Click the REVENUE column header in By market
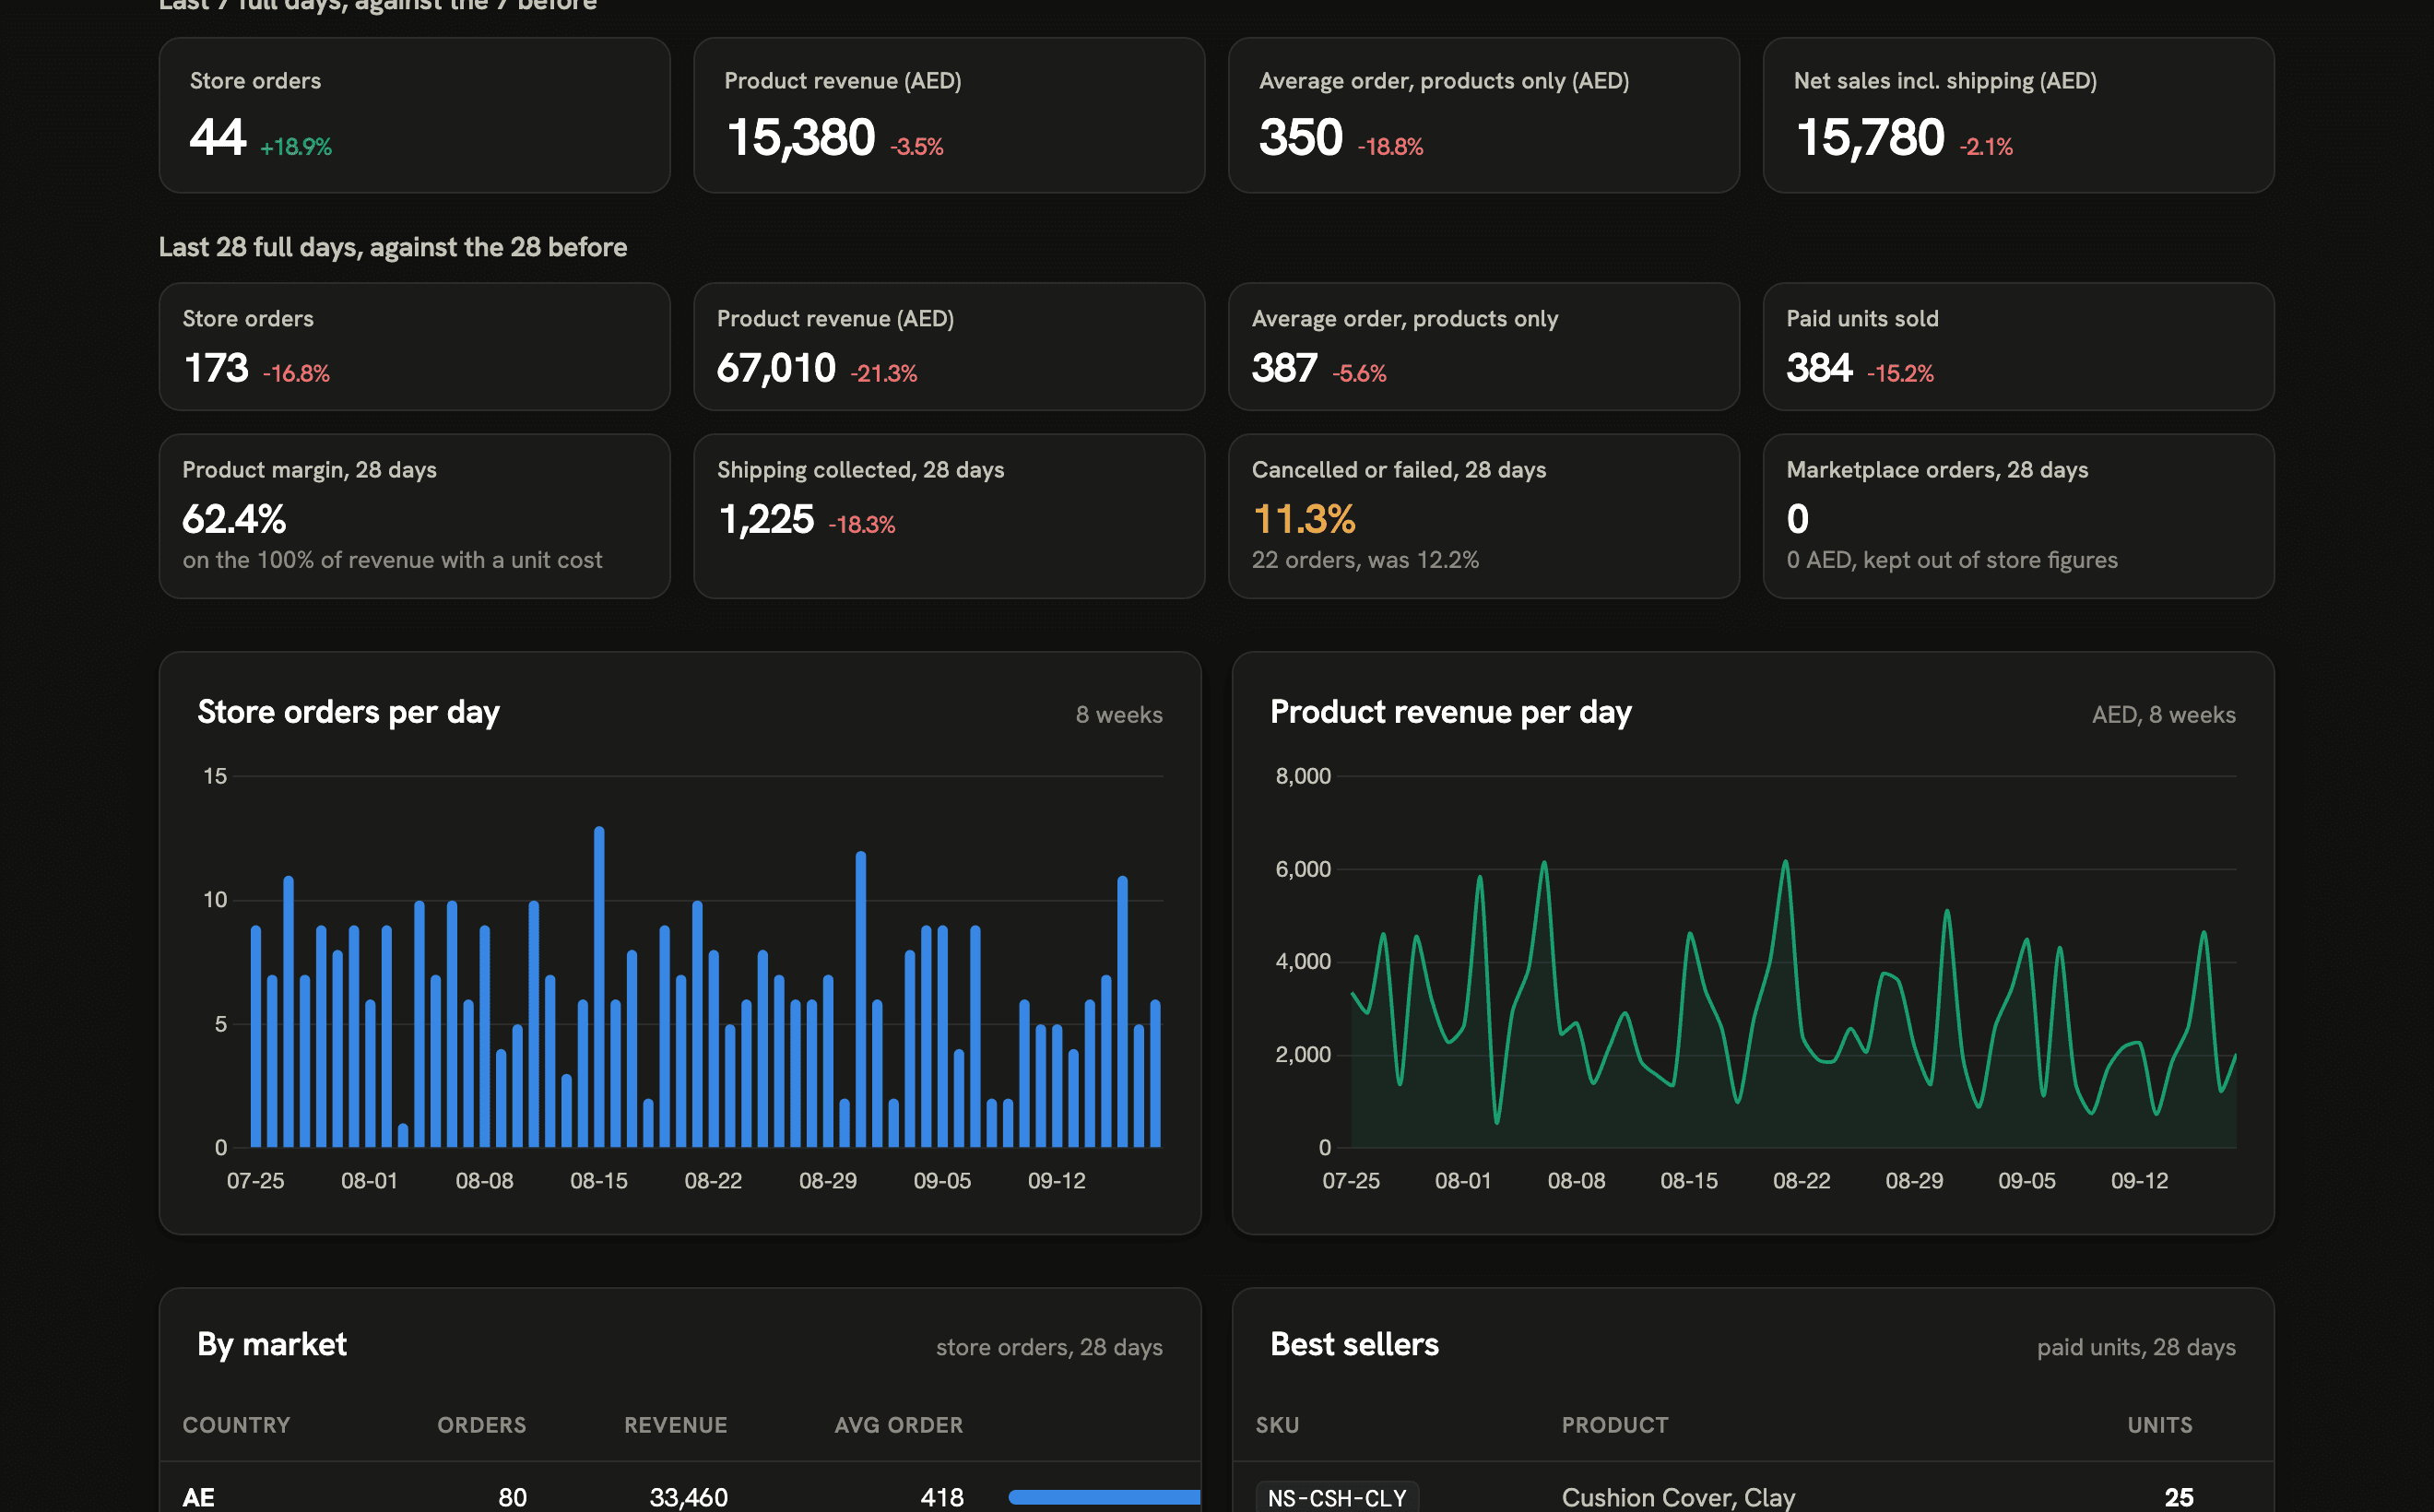The image size is (2434, 1512). [676, 1425]
